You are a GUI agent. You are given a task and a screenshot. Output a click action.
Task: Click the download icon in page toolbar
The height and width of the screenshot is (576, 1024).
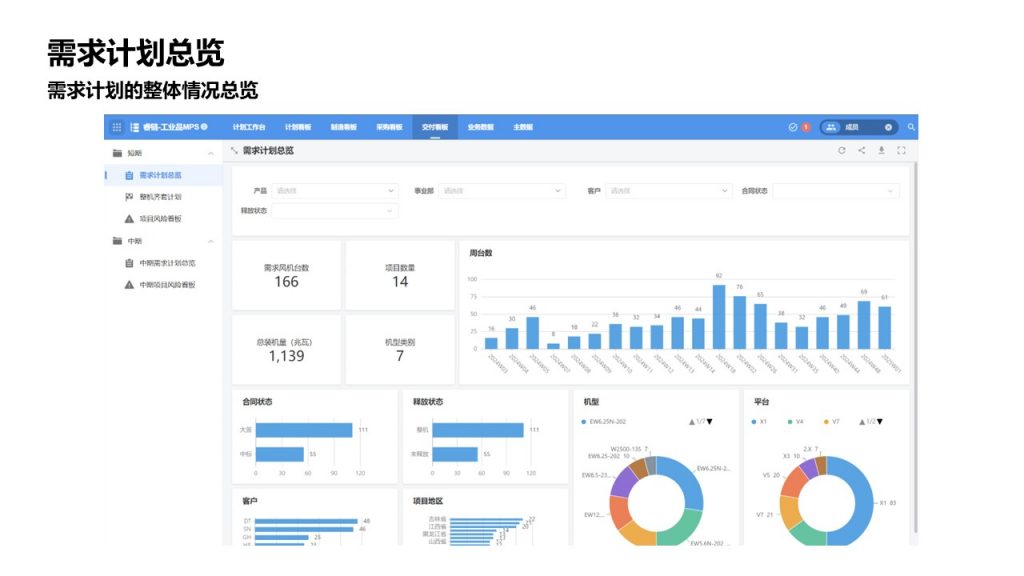click(881, 150)
